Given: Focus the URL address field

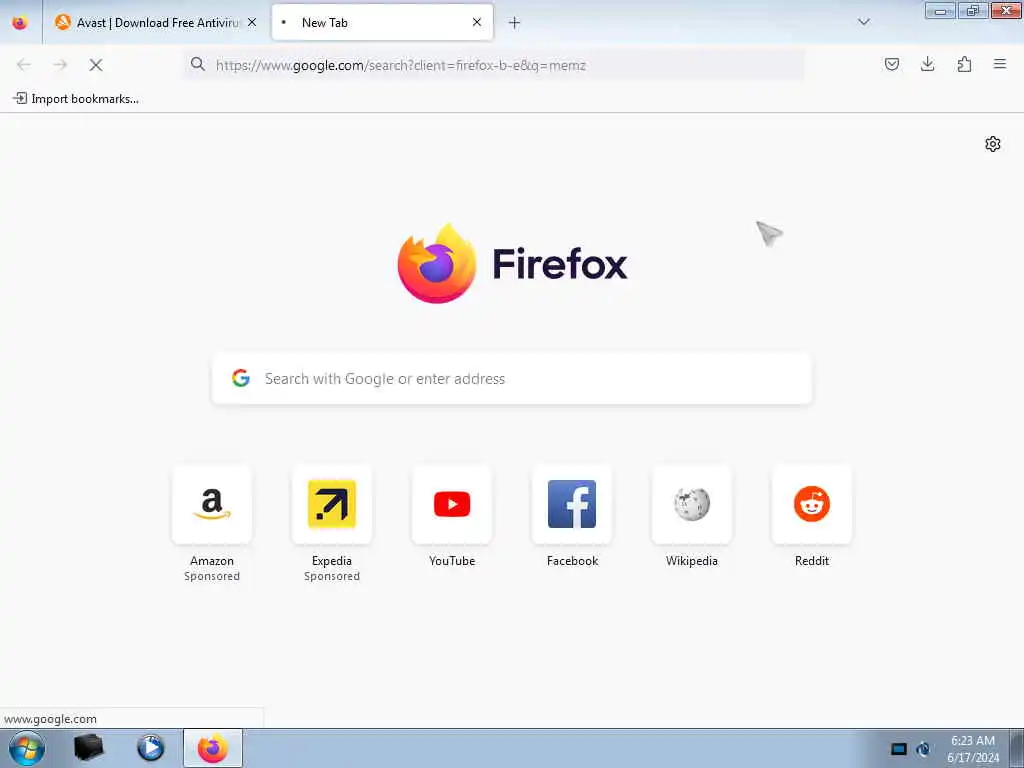Looking at the screenshot, I should pos(494,65).
